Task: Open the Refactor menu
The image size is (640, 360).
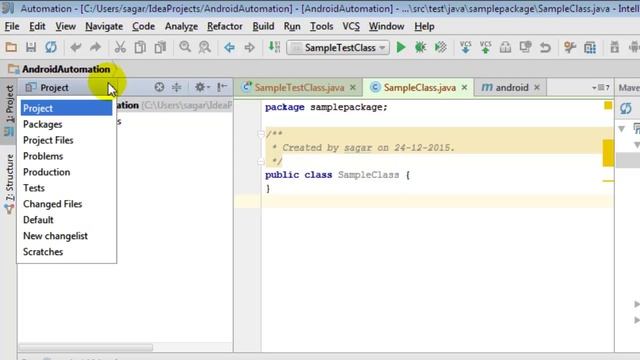Action: (224, 27)
